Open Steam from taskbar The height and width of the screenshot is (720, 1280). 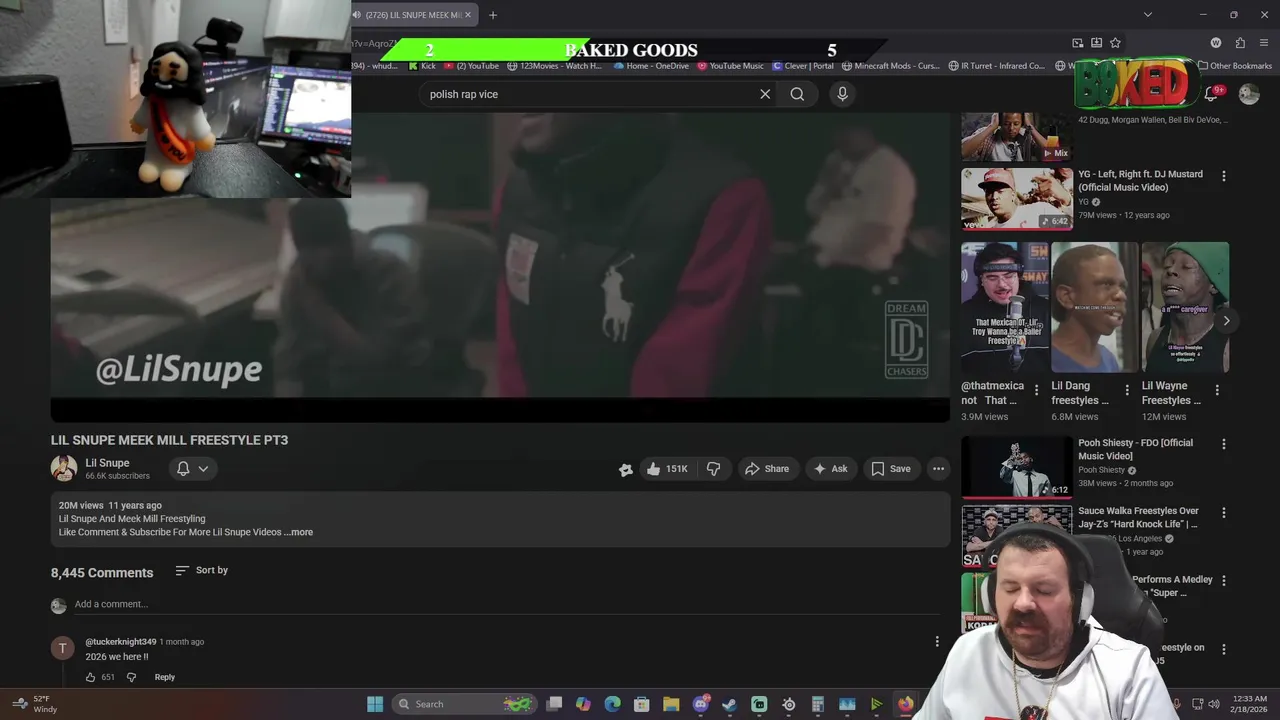(729, 704)
